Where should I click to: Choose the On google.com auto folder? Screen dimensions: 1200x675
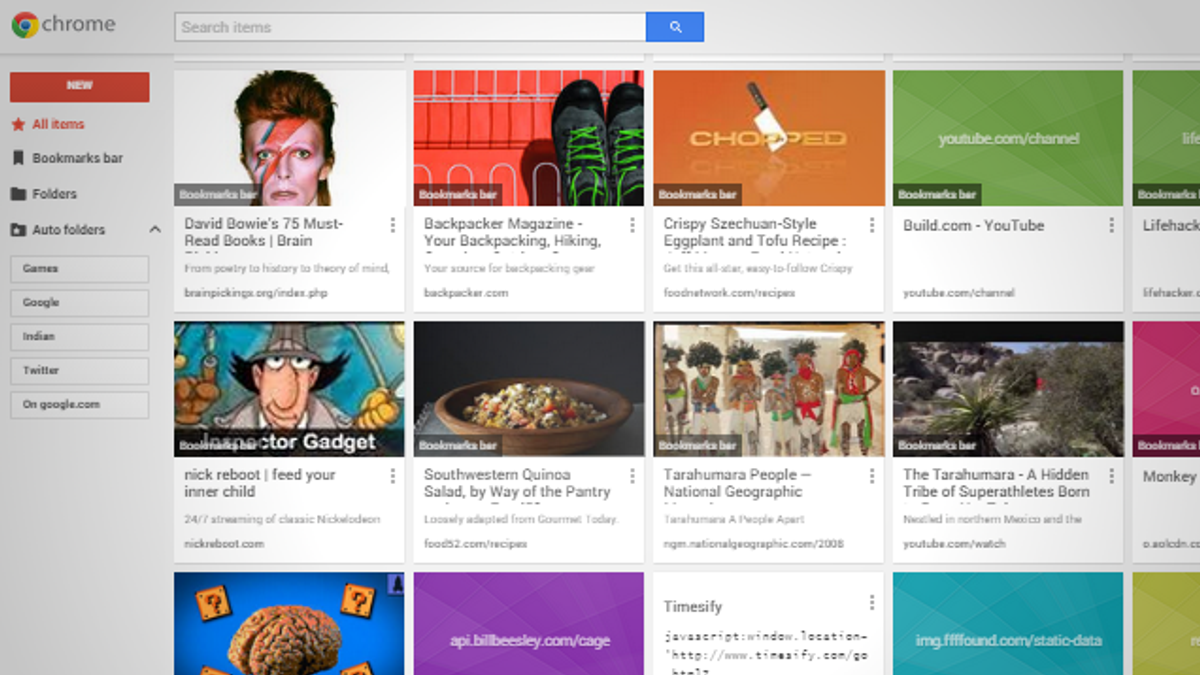coord(79,405)
